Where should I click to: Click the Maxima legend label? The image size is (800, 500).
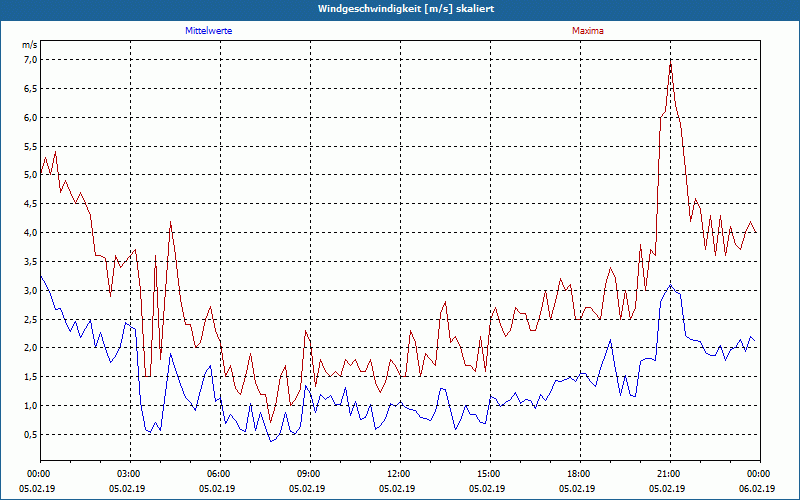[588, 31]
